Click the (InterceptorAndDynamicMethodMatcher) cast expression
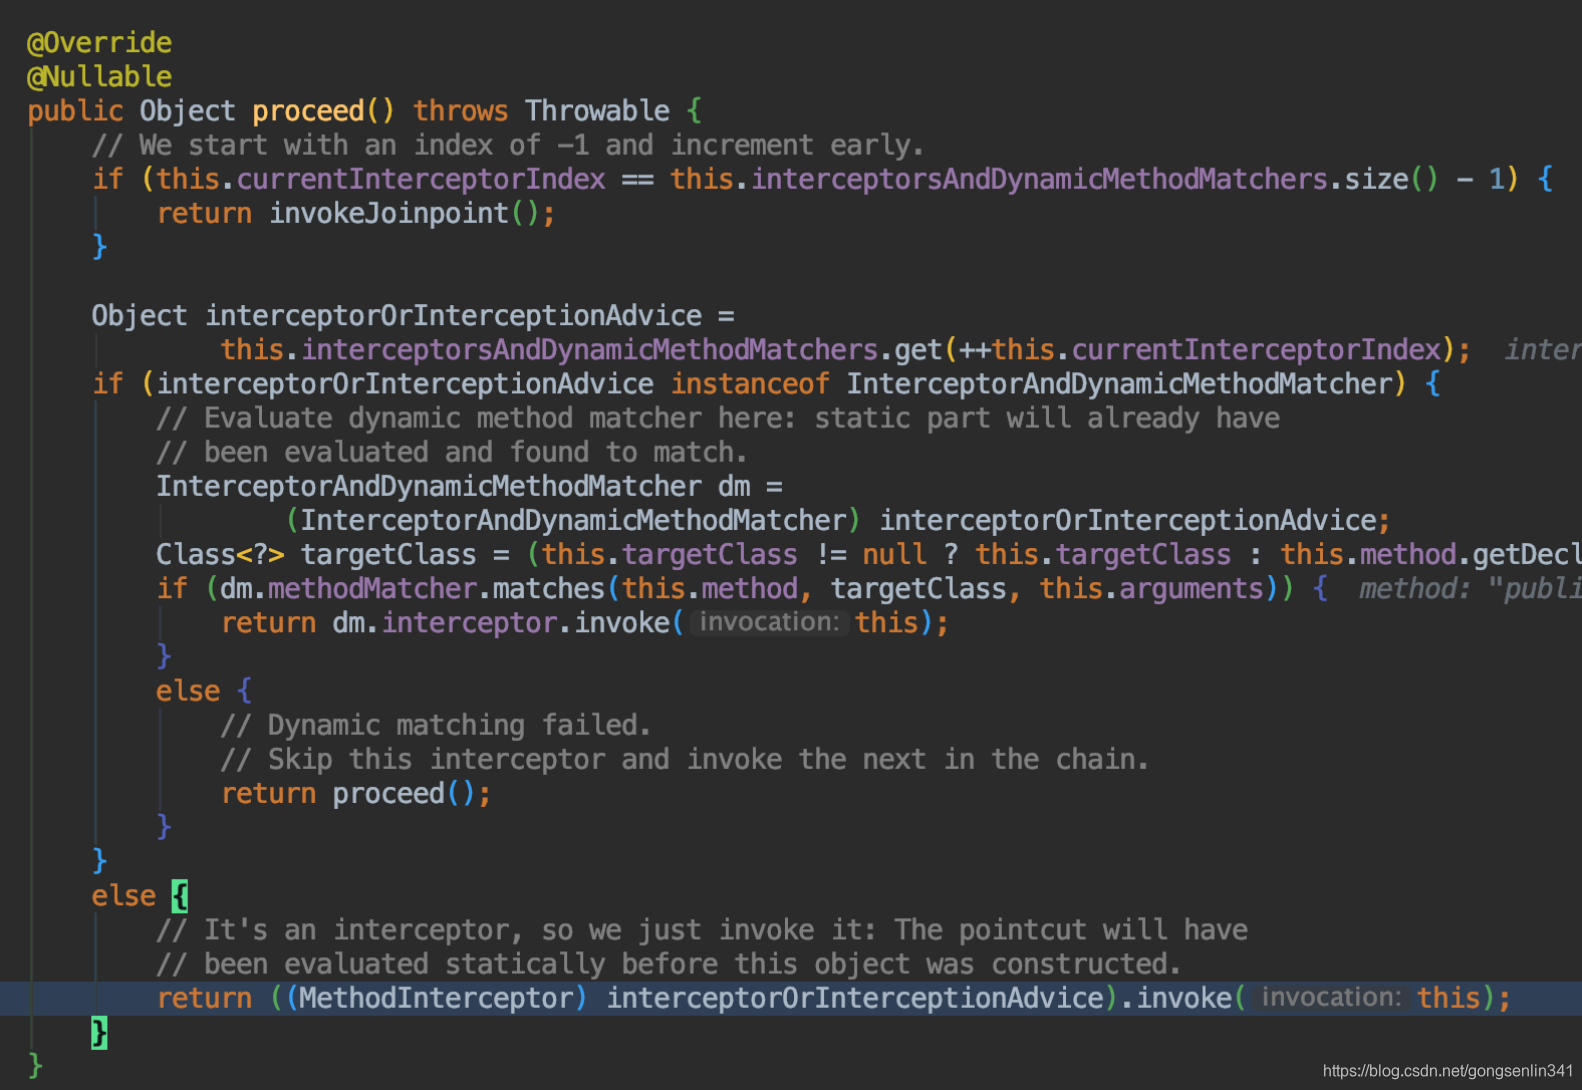1582x1090 pixels. point(573,521)
